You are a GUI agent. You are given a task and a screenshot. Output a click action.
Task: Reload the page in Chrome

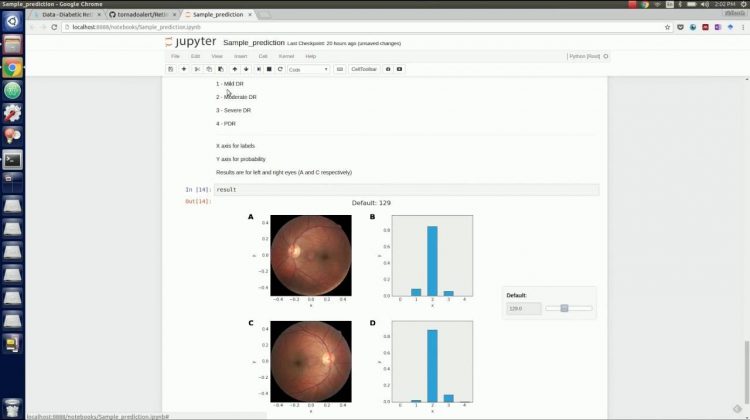(54, 27)
